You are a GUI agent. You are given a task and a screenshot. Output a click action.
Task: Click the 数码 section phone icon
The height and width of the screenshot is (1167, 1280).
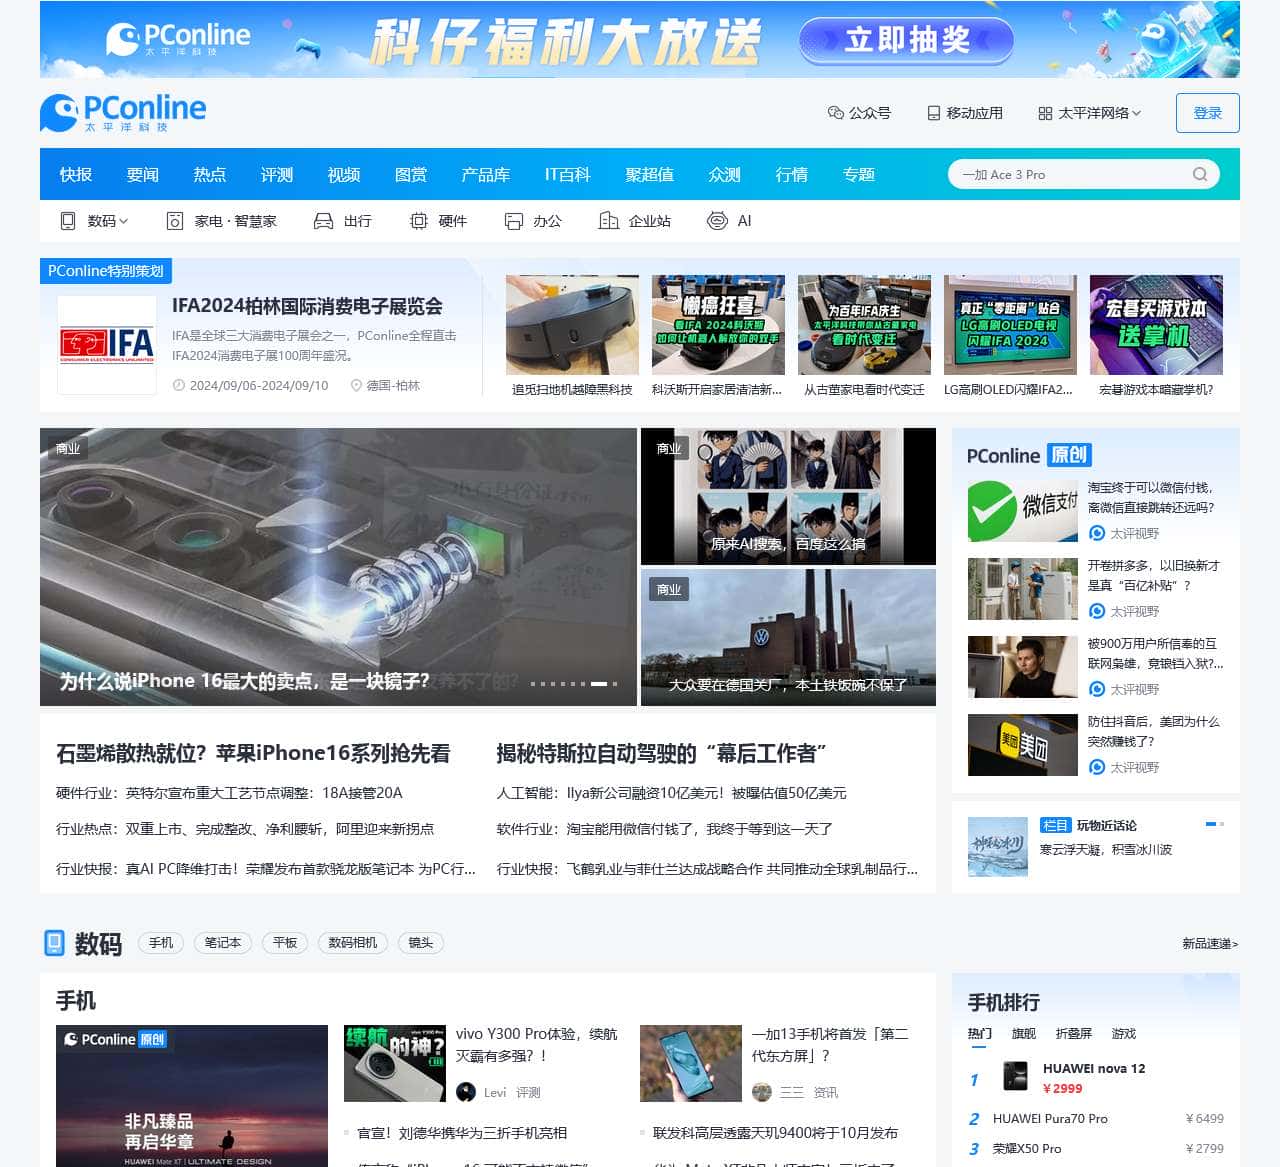(54, 943)
